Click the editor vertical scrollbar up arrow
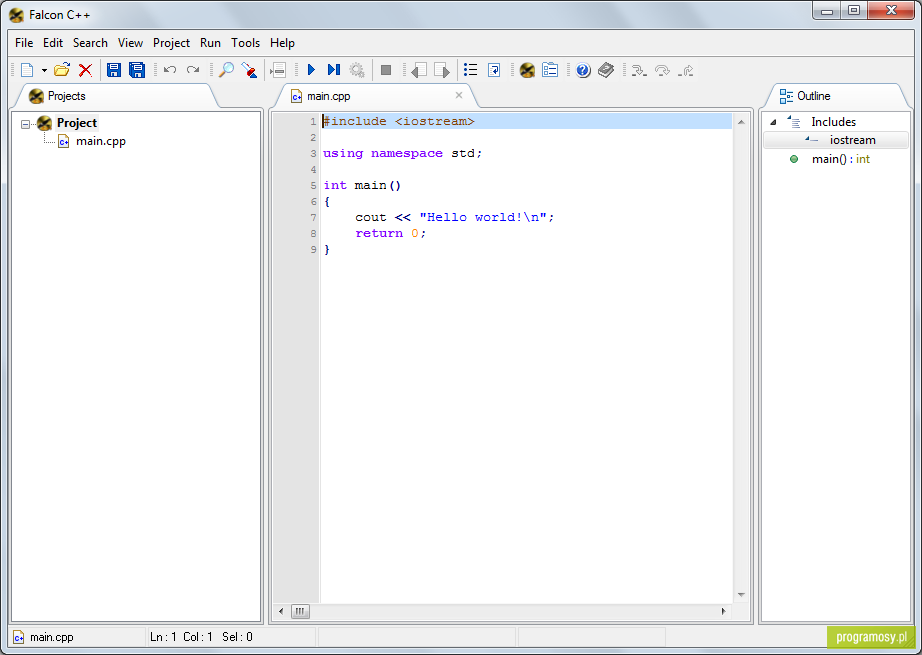This screenshot has width=922, height=655. 741,122
